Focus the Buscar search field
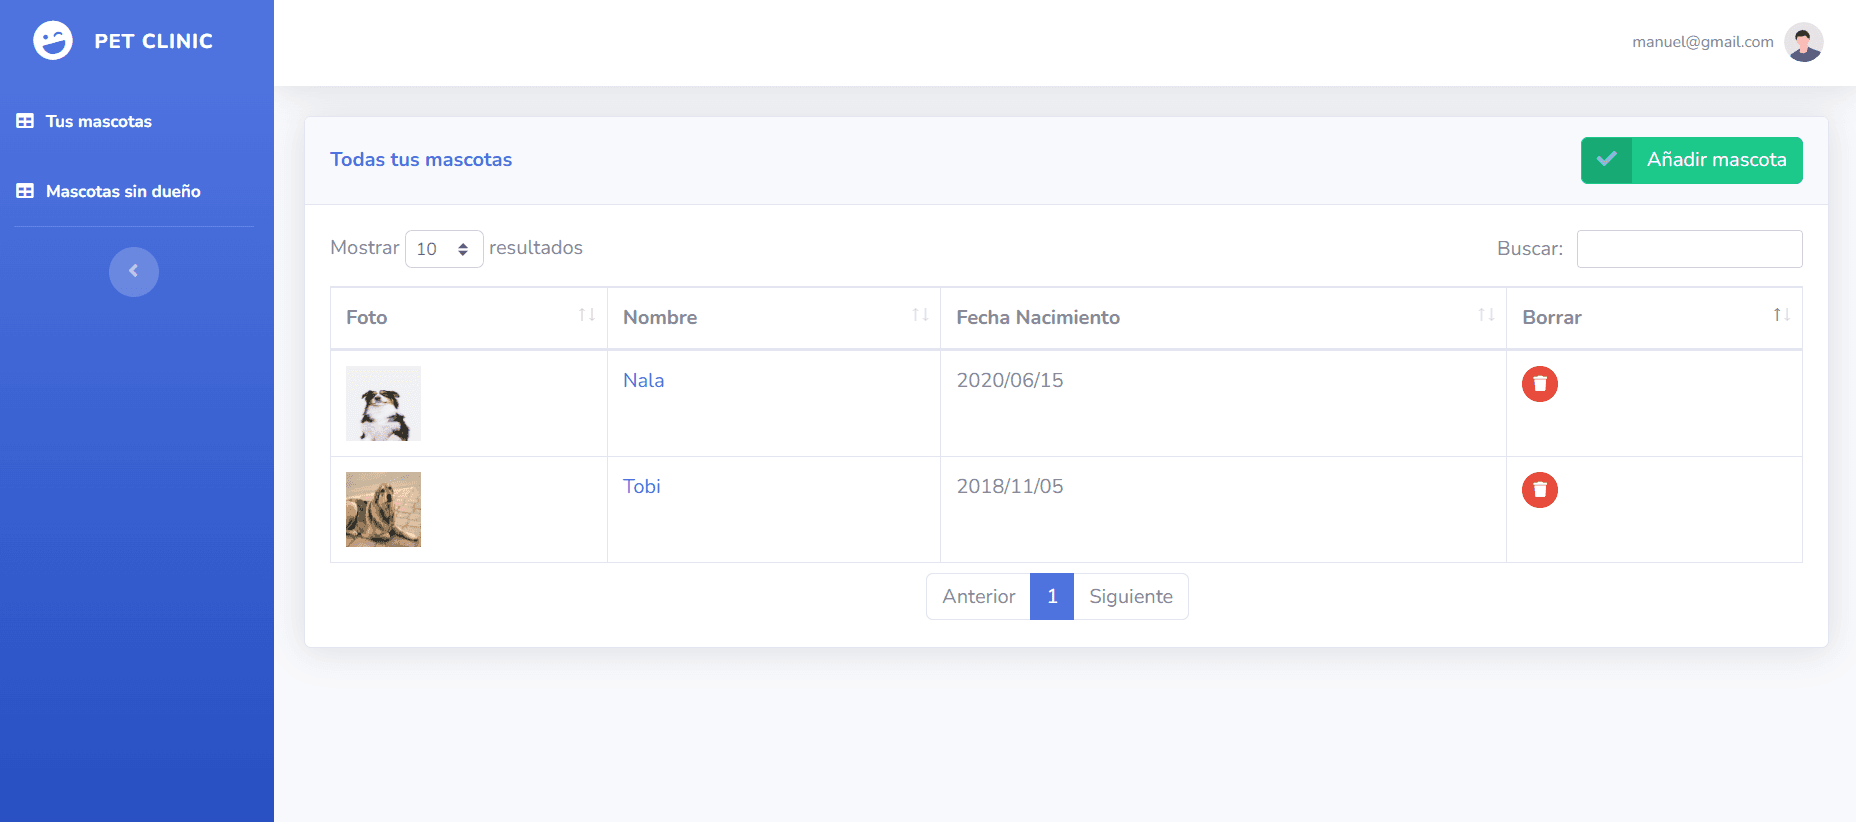Screen dimensions: 1856x822 [1690, 249]
